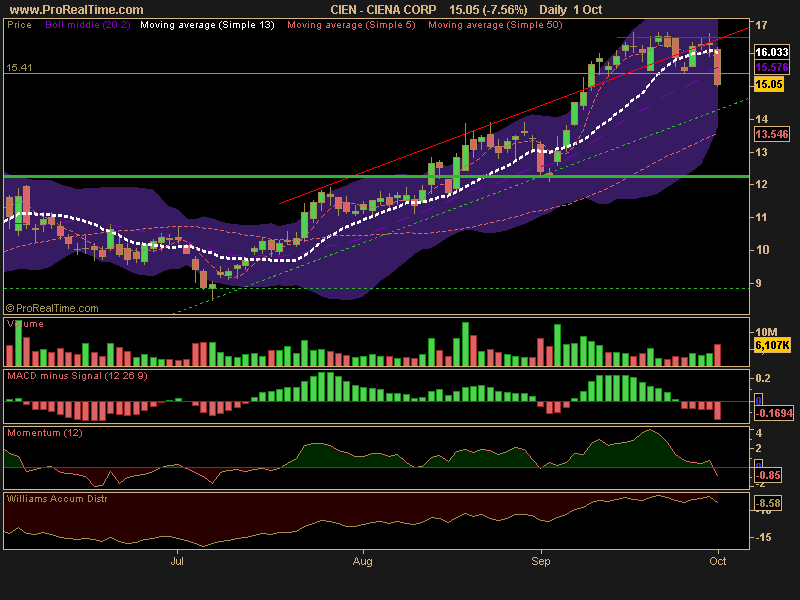This screenshot has height=600, width=800.
Task: Click the Aug date axis marker
Action: click(363, 561)
